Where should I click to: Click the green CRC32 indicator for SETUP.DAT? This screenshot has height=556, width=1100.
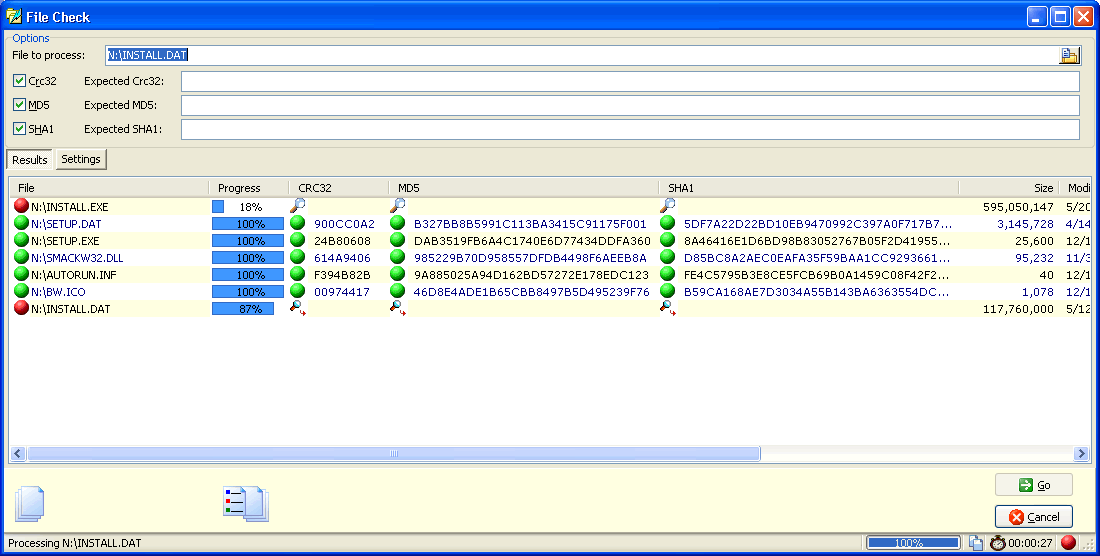(298, 224)
